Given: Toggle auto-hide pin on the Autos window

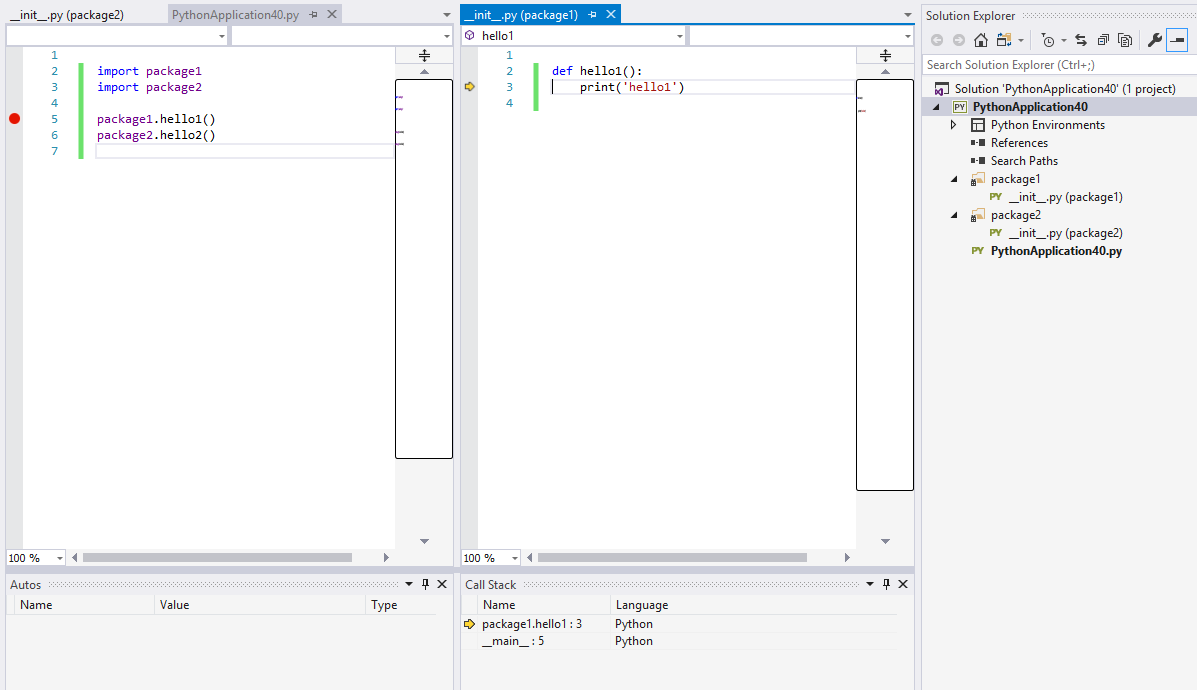Looking at the screenshot, I should (425, 584).
